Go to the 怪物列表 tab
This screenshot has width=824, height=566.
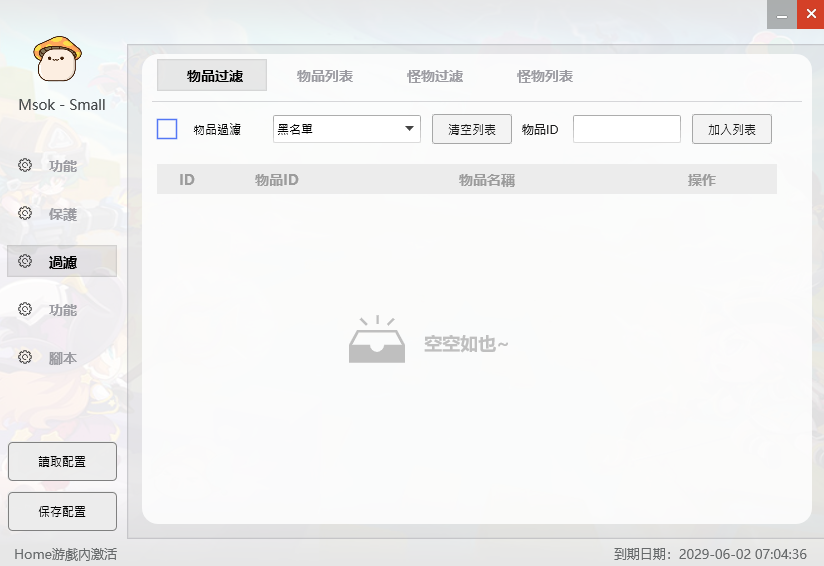pyautogui.click(x=545, y=76)
